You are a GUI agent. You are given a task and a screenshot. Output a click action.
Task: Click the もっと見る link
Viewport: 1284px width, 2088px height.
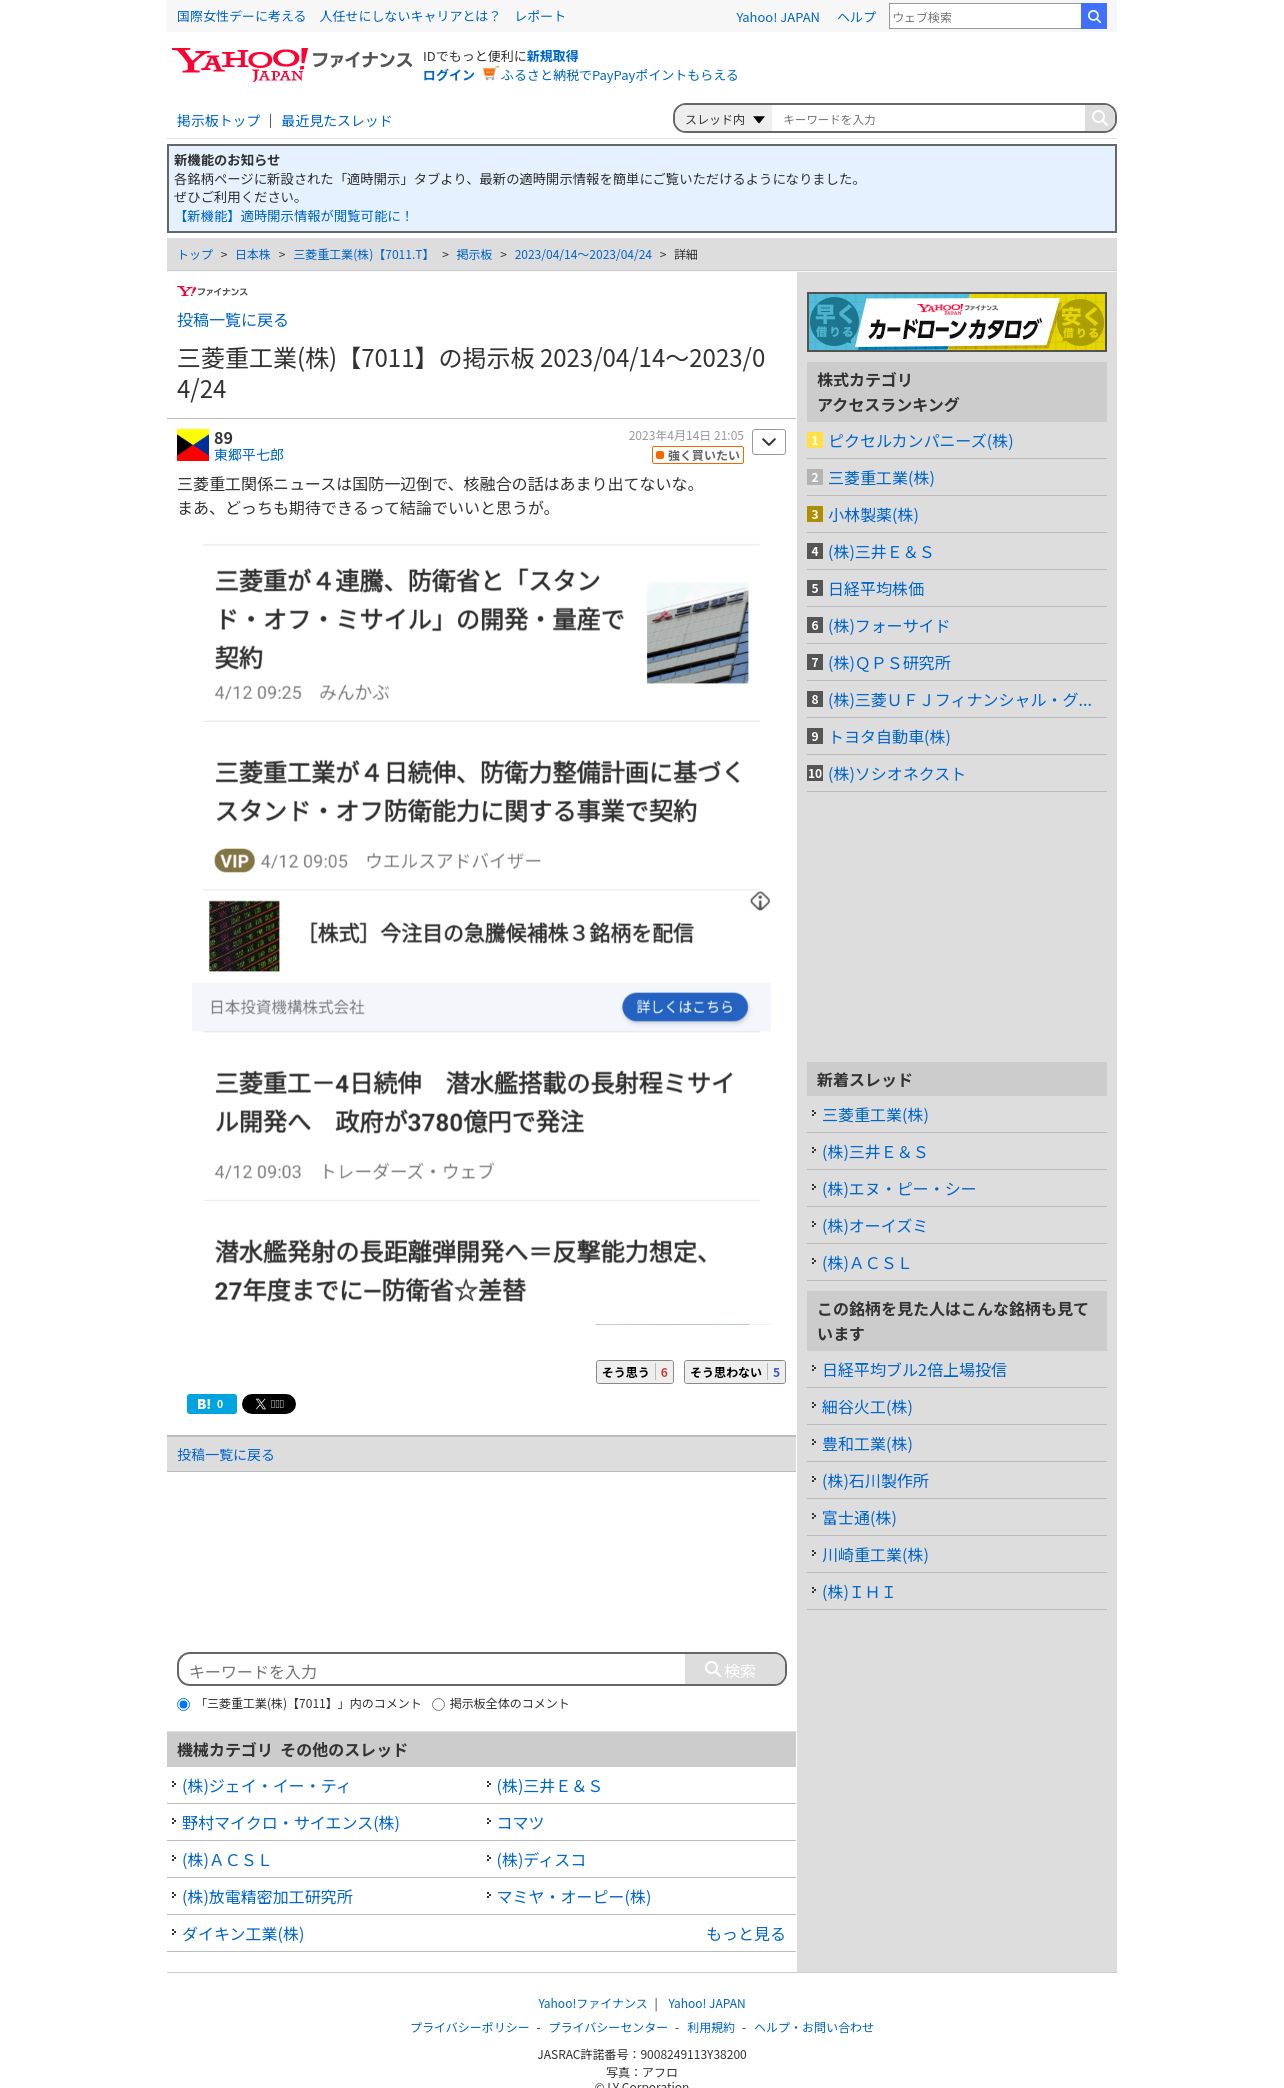tap(745, 1934)
